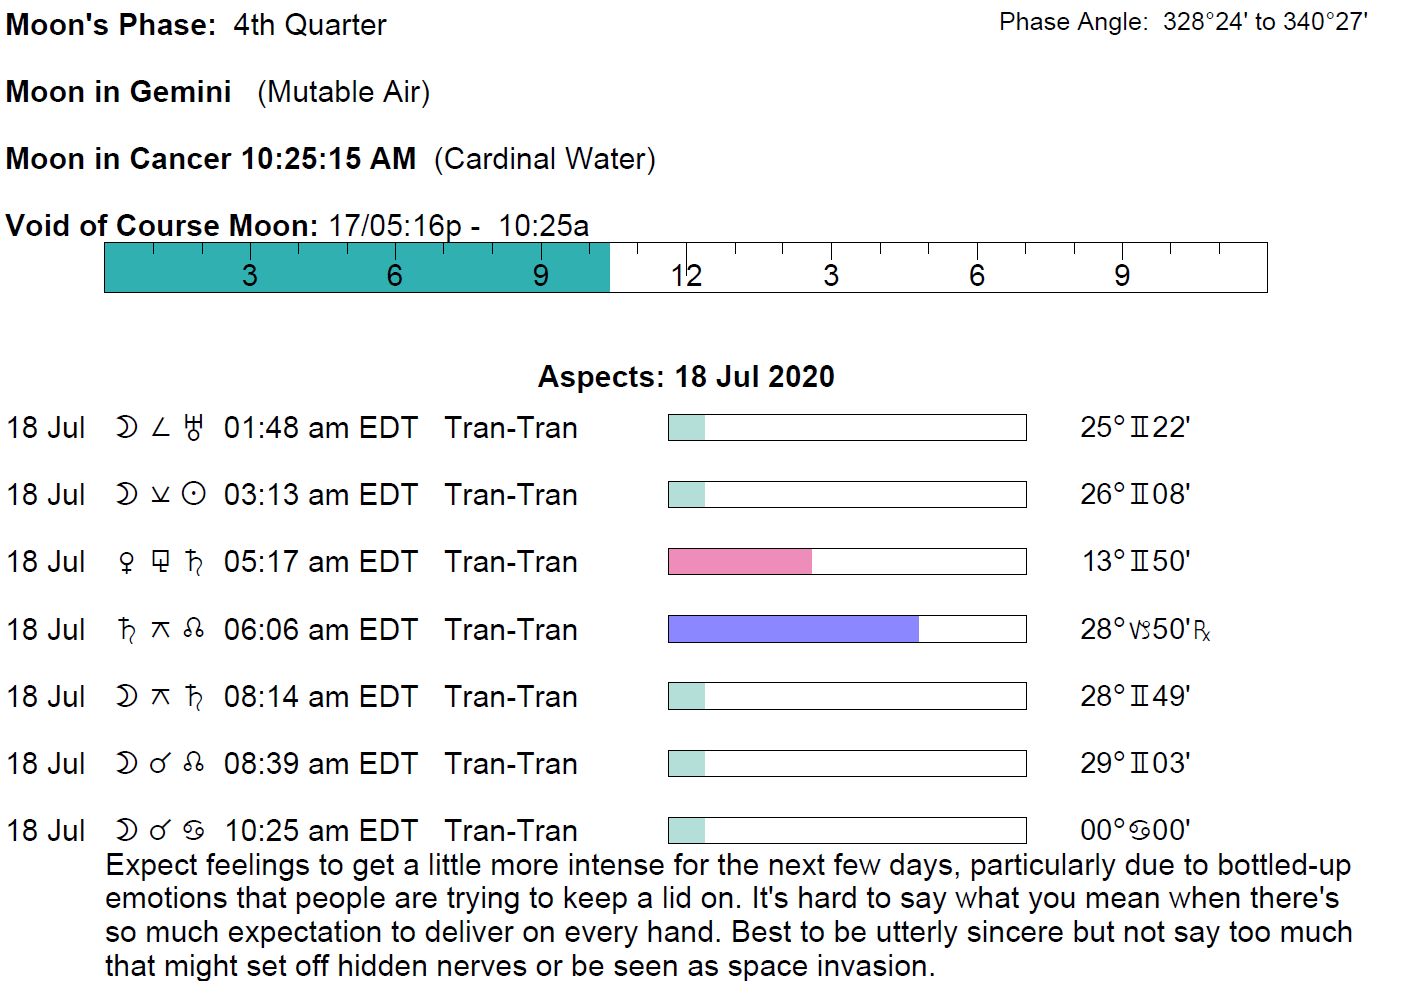Viewport: 1413px width, 981px height.
Task: Click the semi-square symbol in 01:48 am row
Action: pos(160,428)
